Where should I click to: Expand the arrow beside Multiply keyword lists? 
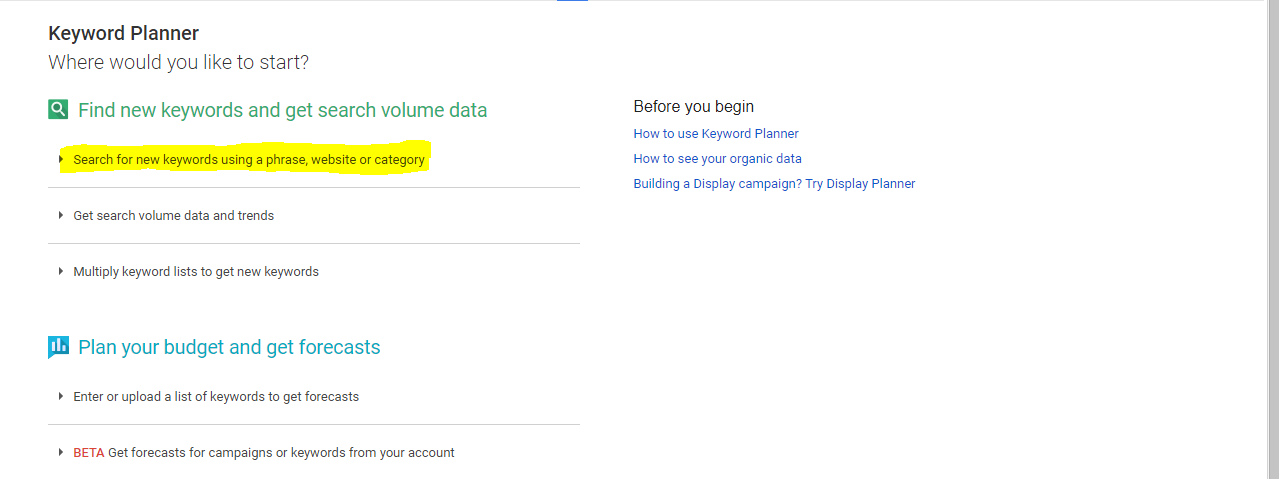pos(61,272)
